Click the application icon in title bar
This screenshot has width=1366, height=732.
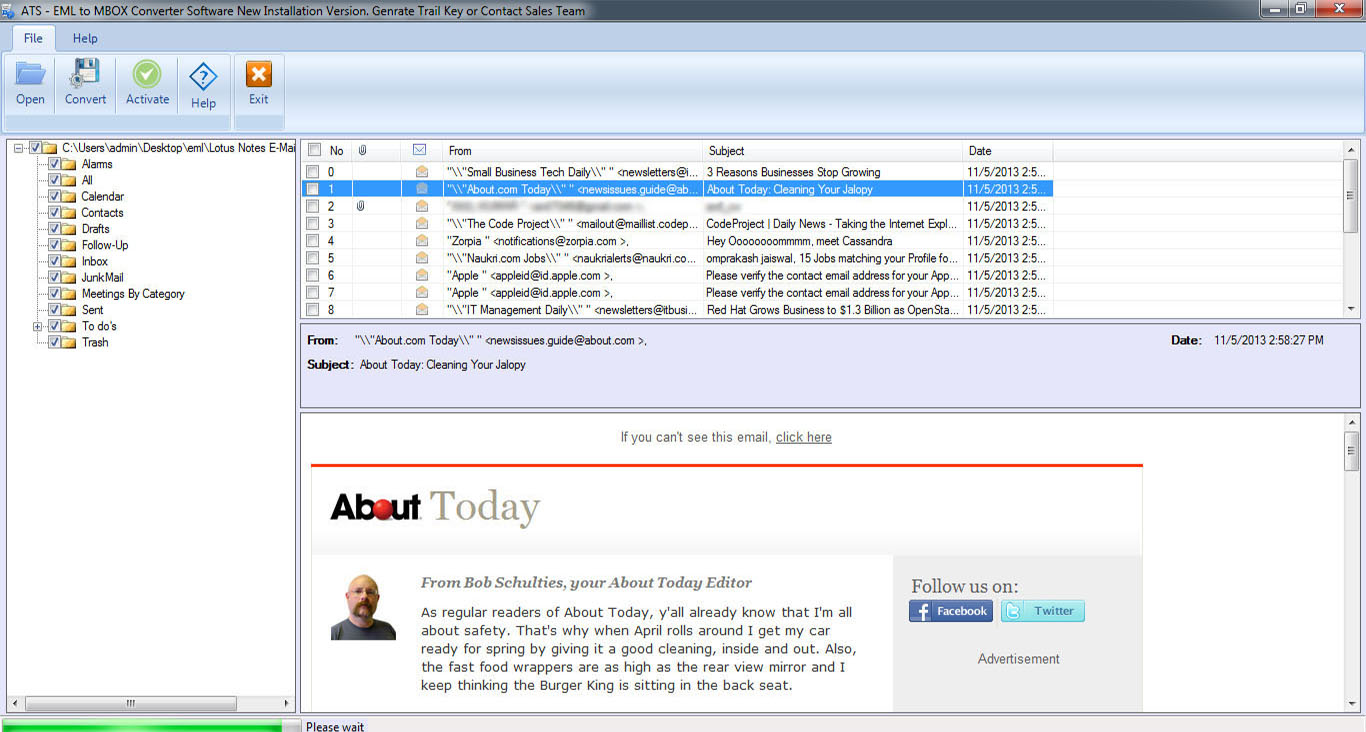[9, 10]
